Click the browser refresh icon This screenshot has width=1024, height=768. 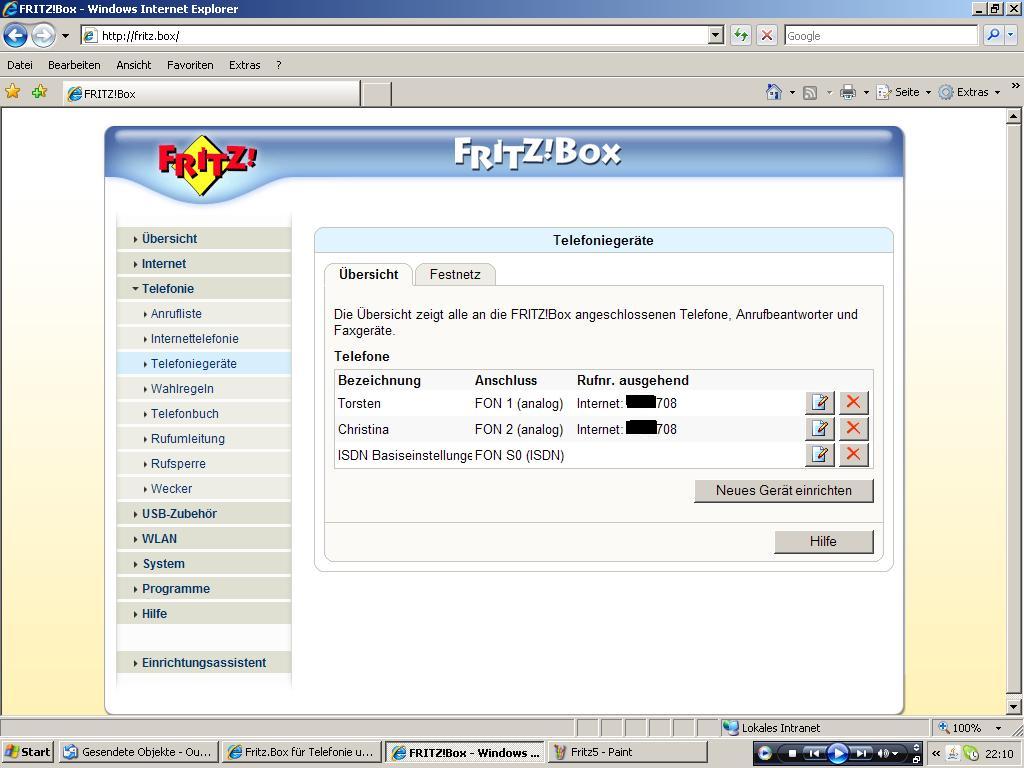click(740, 35)
